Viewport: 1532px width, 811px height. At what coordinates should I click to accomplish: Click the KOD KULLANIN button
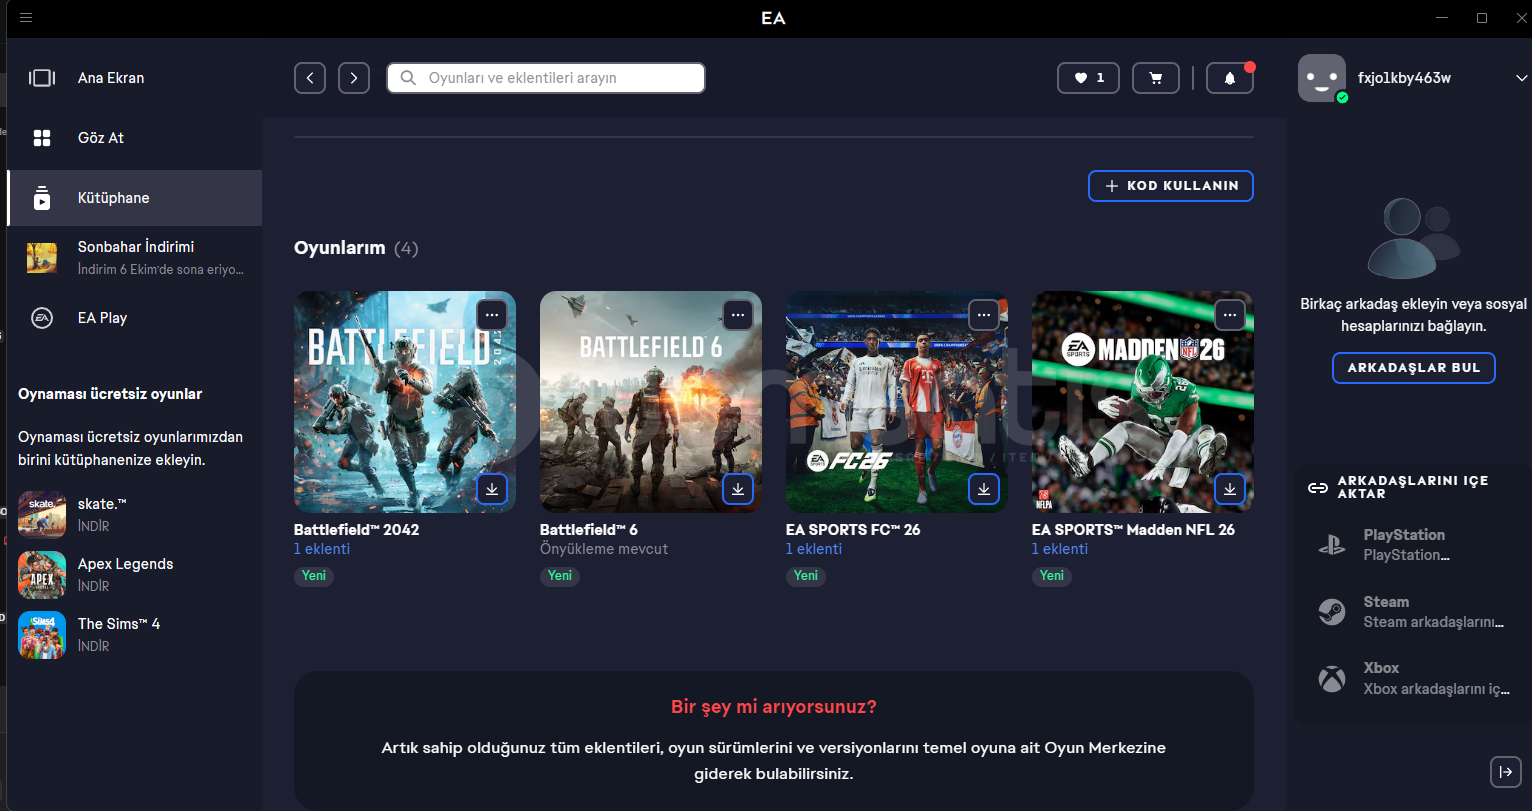[1171, 186]
